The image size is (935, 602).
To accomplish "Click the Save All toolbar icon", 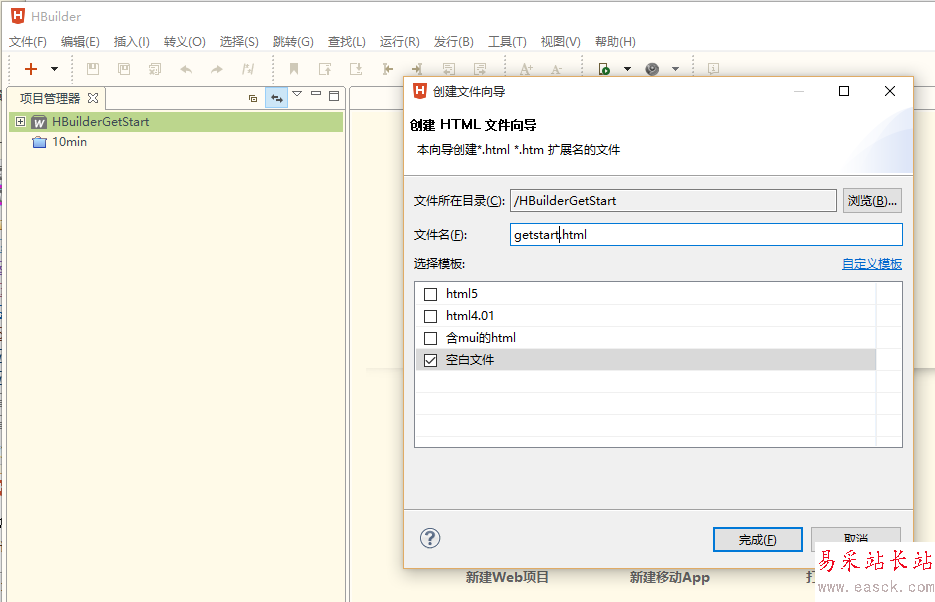I will point(155,69).
